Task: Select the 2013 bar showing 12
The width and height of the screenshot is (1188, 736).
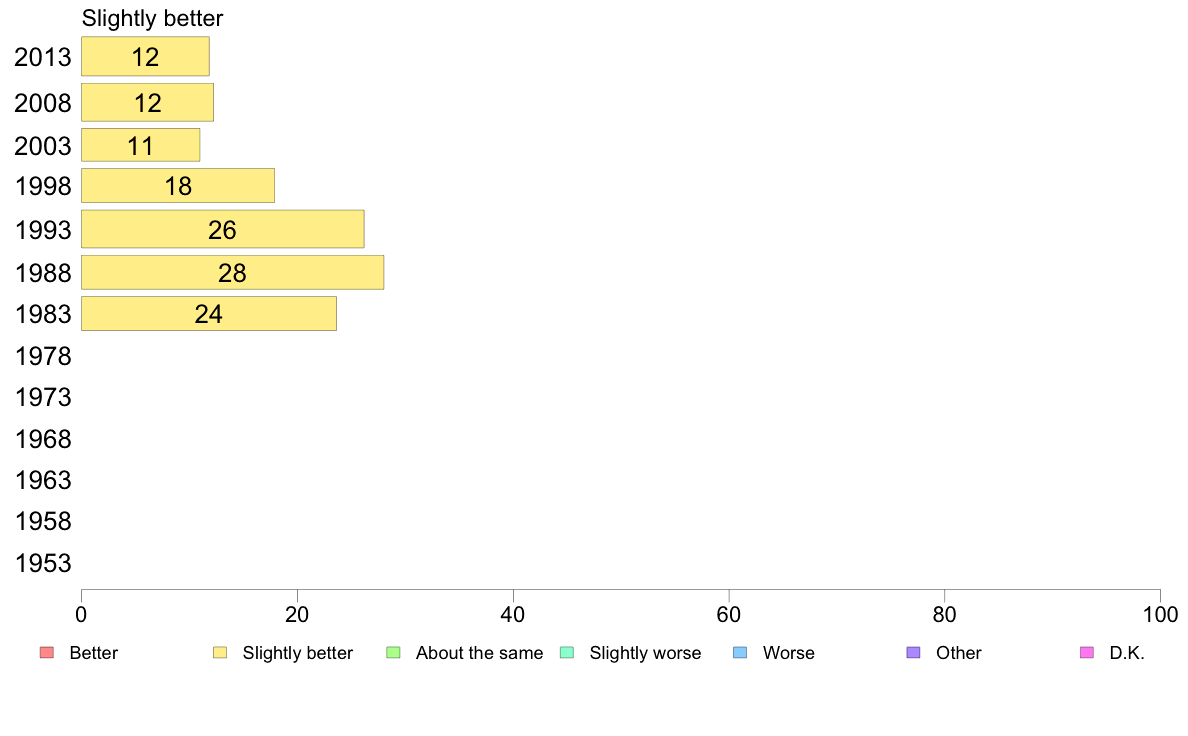Action: point(145,57)
